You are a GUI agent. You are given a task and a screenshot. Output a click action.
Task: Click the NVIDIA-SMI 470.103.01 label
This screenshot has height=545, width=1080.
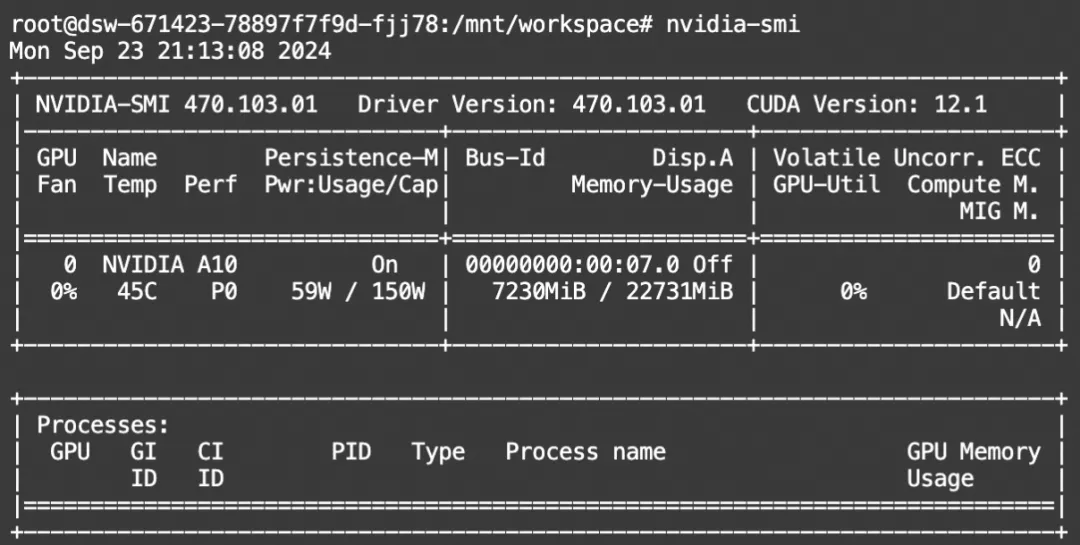[176, 104]
